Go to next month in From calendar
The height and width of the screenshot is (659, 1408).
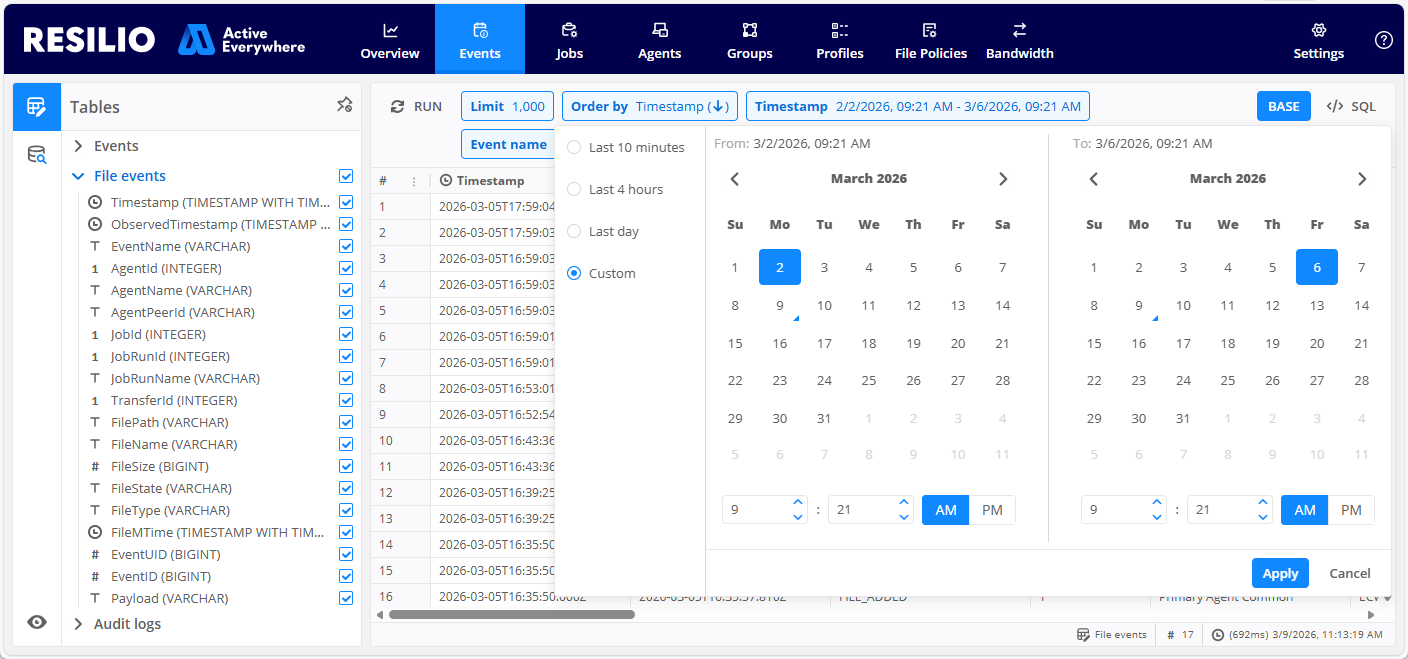pos(1003,179)
